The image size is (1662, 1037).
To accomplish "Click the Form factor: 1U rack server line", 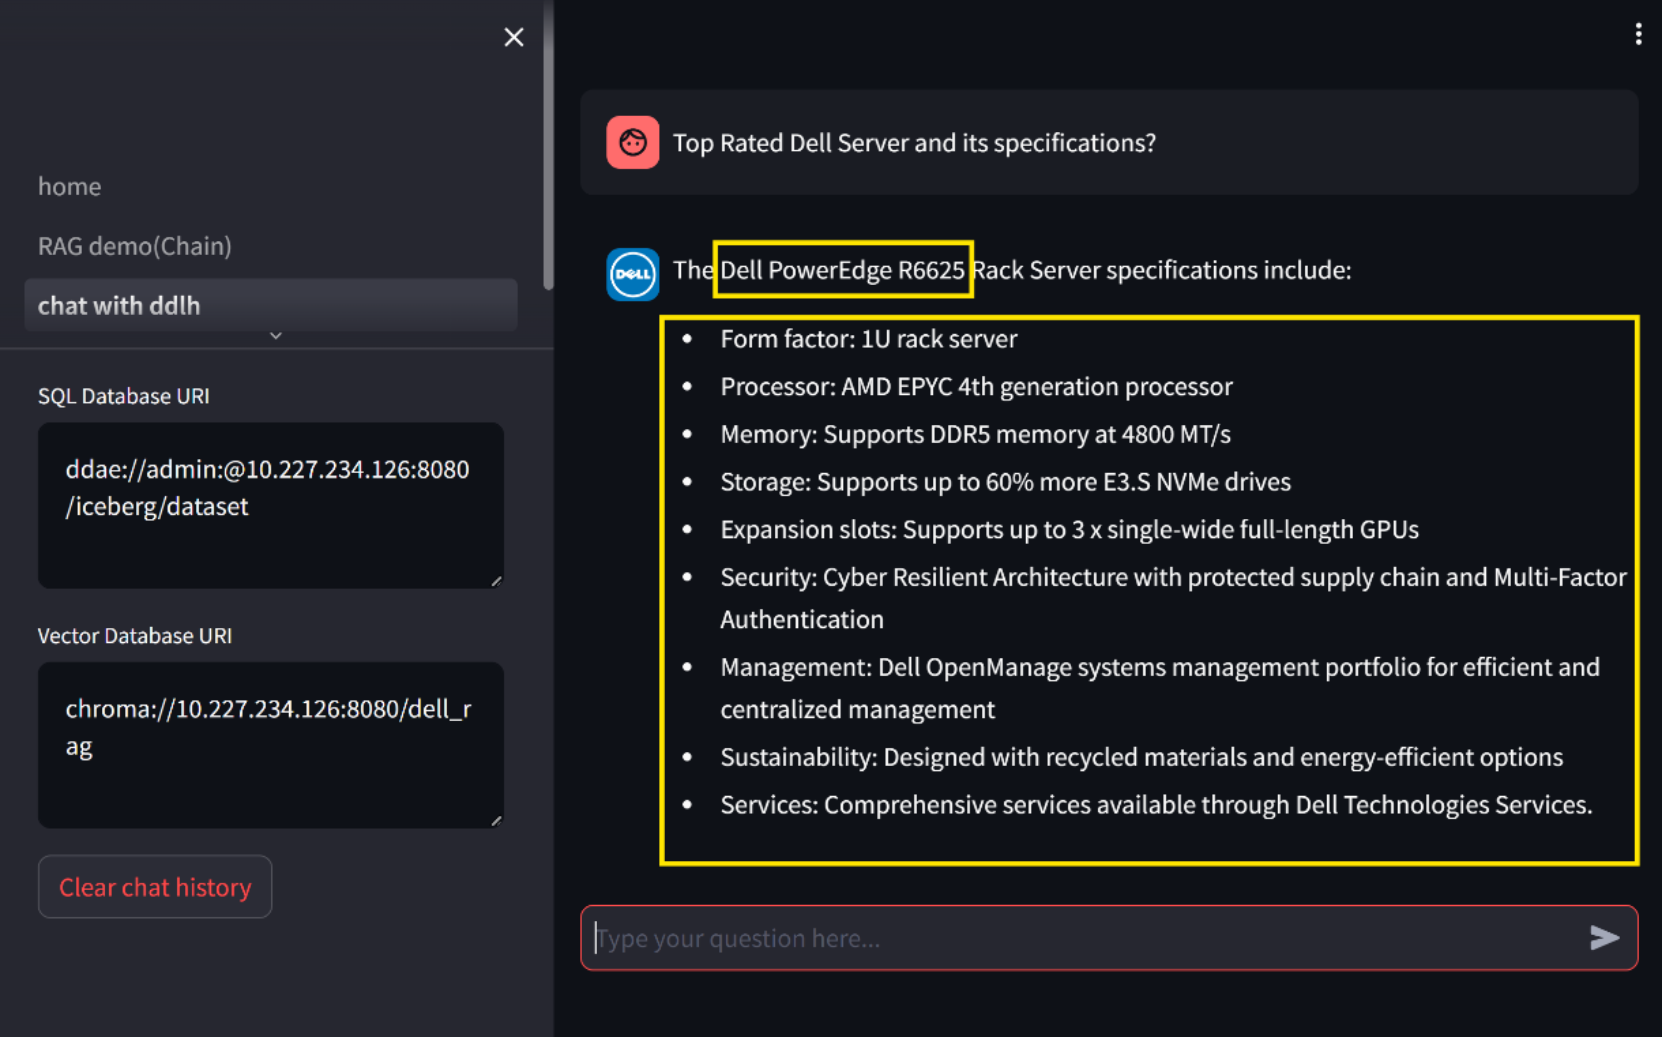I will [869, 339].
